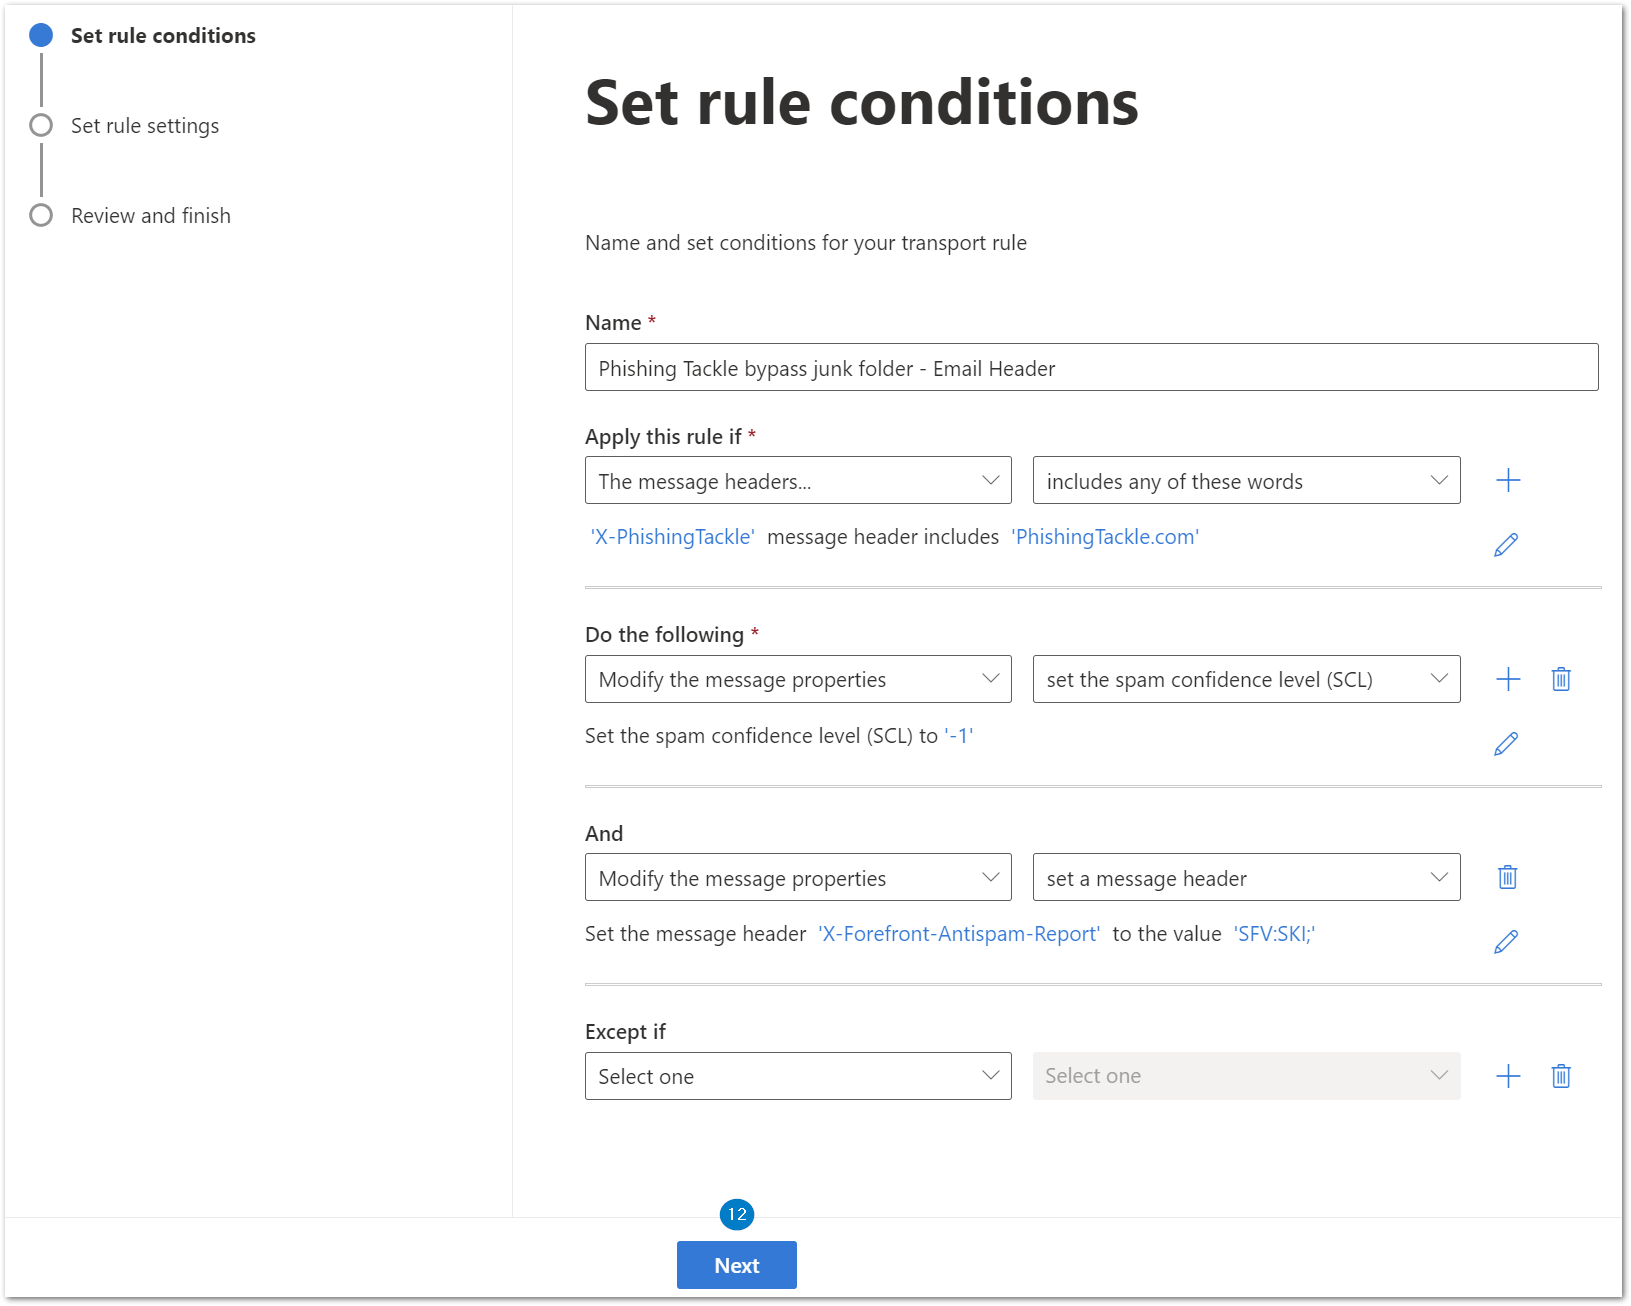Click the '-1' SCL value link

[x=959, y=736]
